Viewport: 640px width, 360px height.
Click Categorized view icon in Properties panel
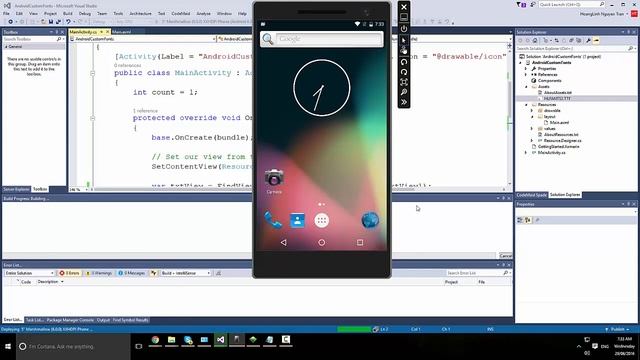click(x=520, y=220)
